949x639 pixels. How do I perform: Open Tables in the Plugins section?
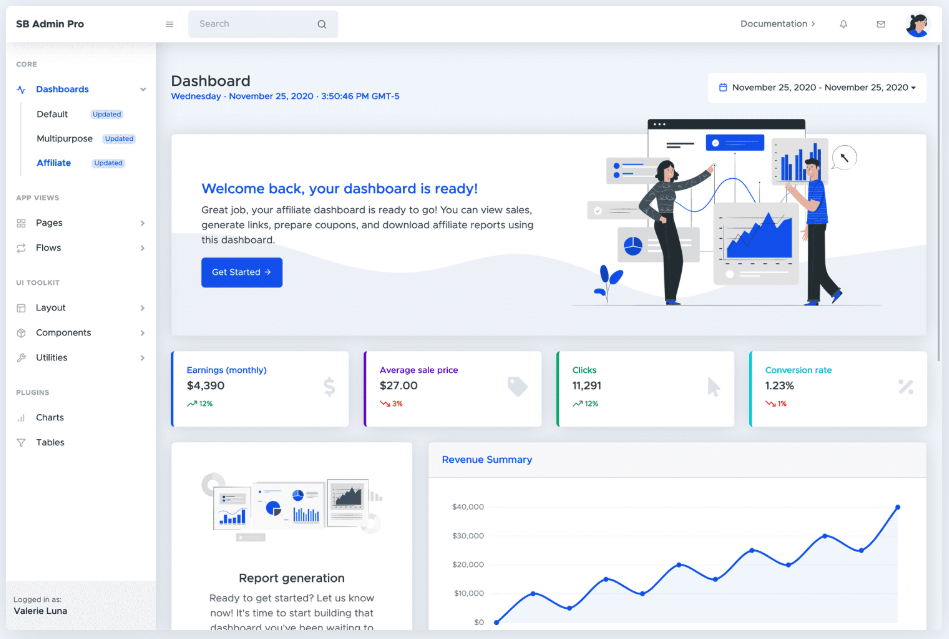[50, 443]
